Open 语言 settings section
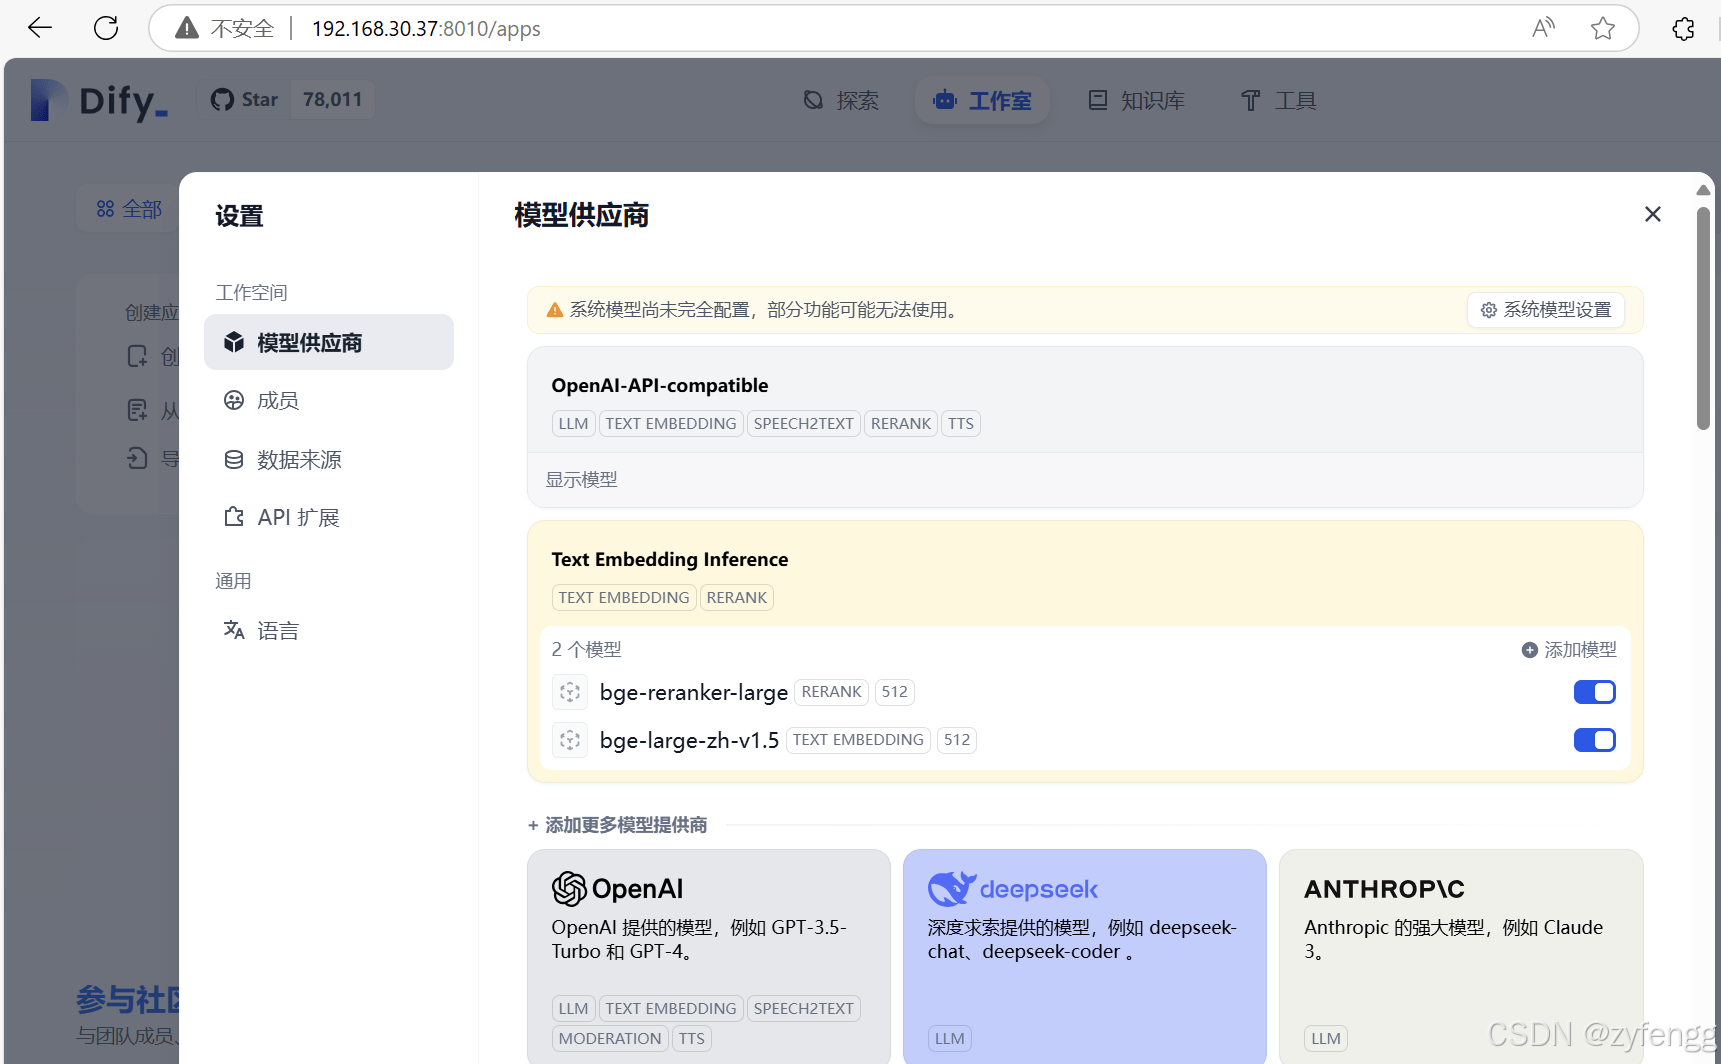Viewport: 1721px width, 1064px height. (329, 630)
